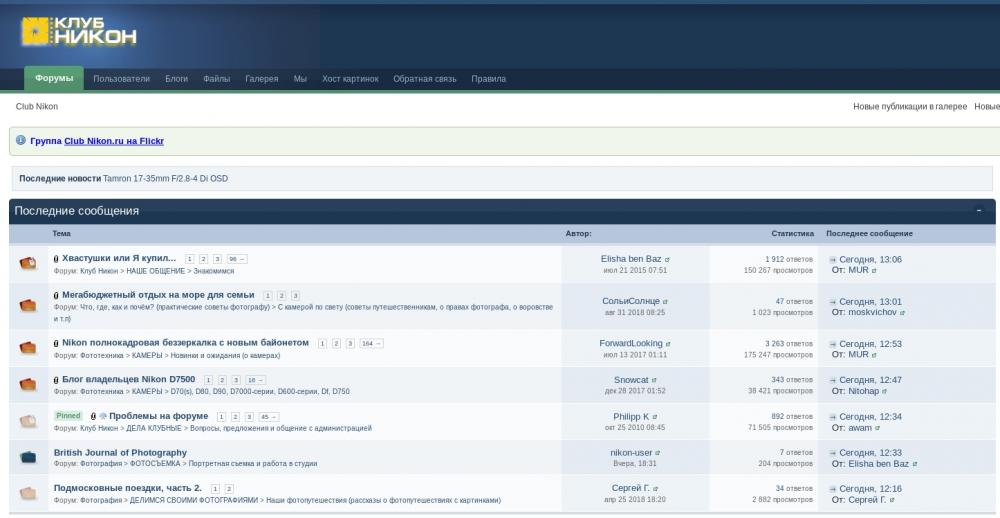The width and height of the screenshot is (1000, 518).
Task: Open author profile ForwardLooking
Action: tap(631, 343)
